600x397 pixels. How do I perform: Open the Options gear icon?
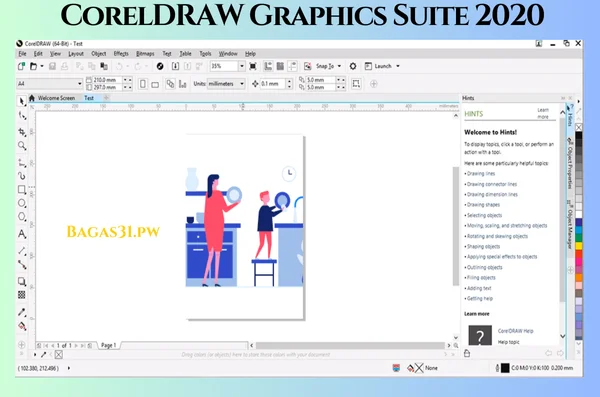(353, 66)
